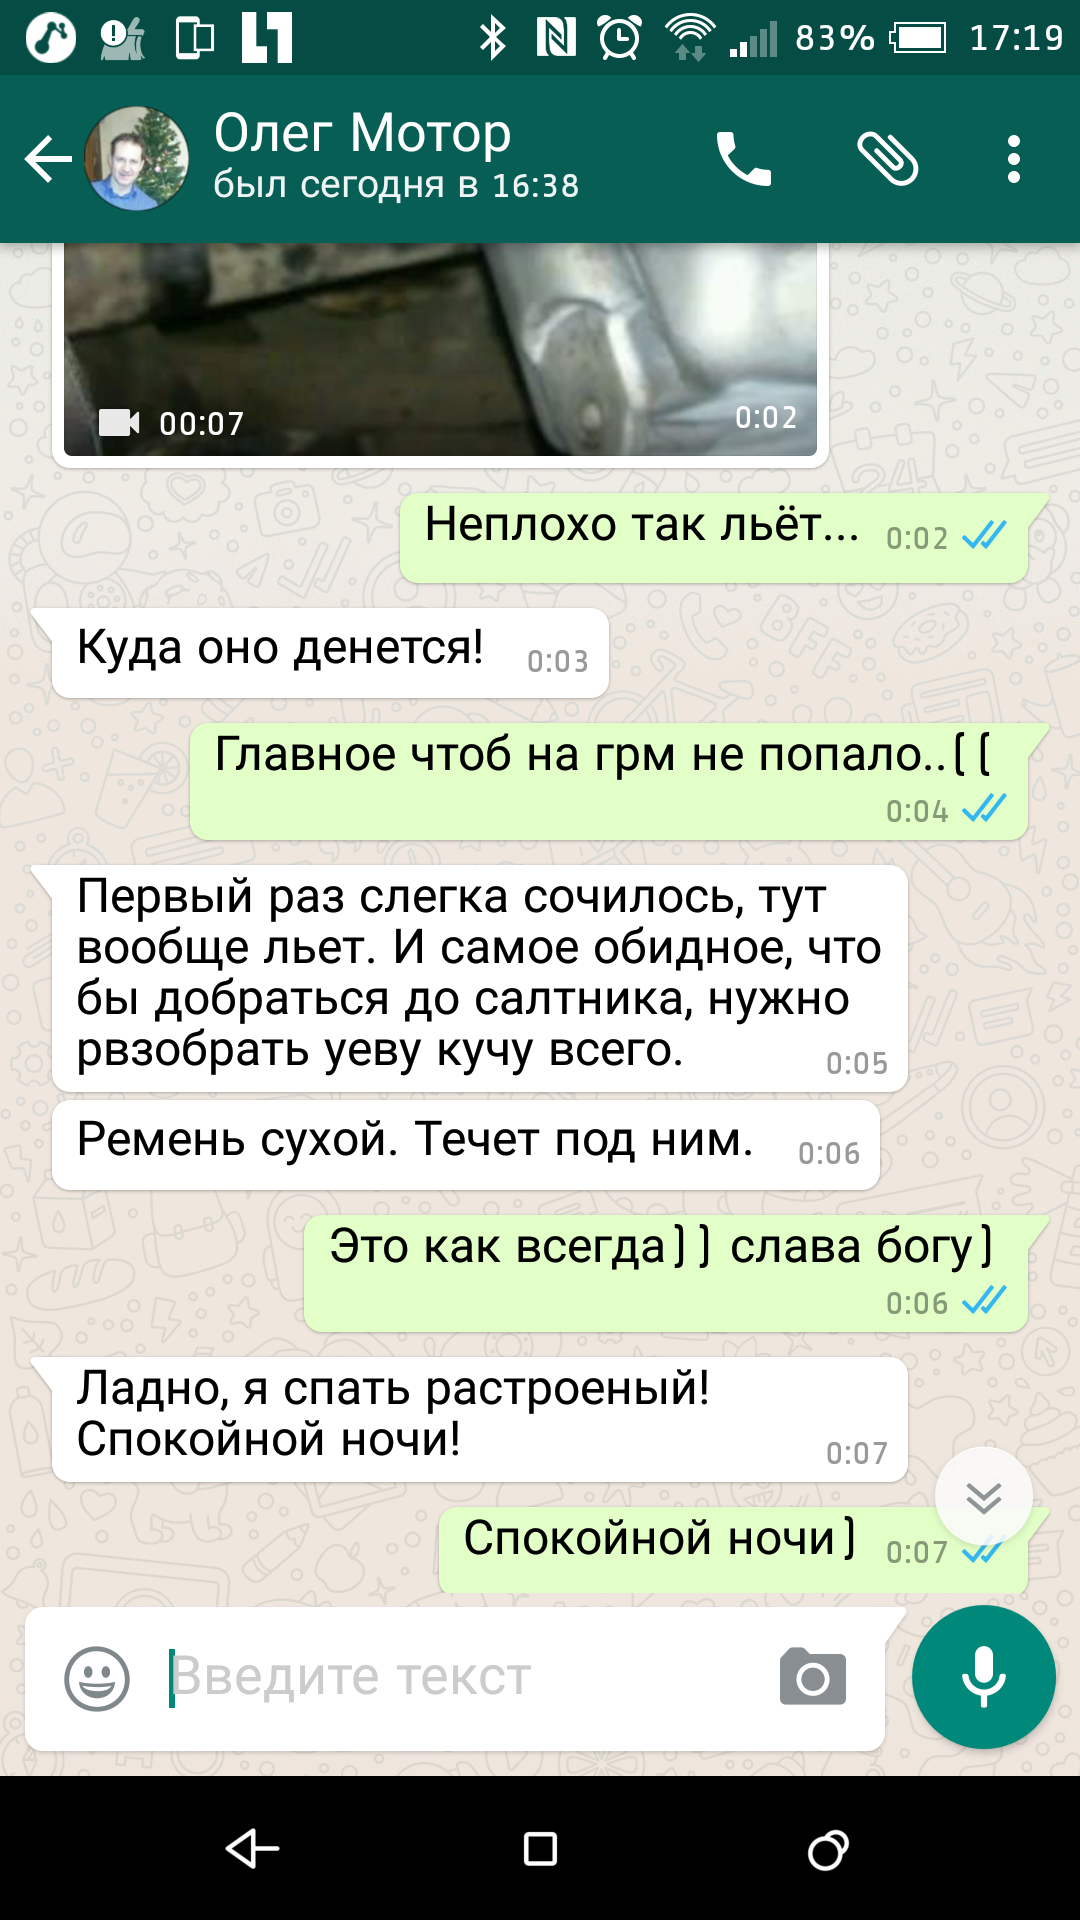Viewport: 1080px width, 1920px height.
Task: Tap the message Ремень сухой. Течет под ним.
Action: coord(466,1145)
